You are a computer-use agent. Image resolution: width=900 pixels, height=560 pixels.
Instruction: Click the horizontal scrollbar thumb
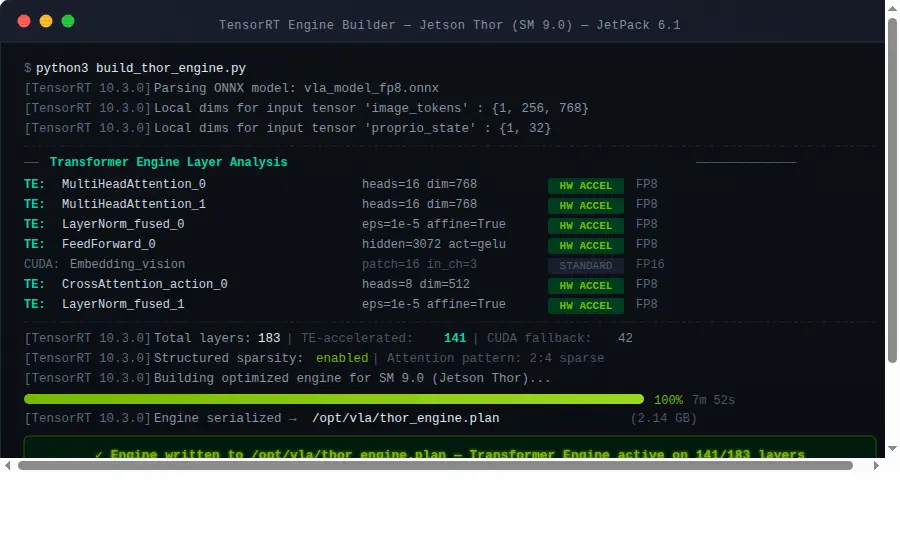(435, 465)
